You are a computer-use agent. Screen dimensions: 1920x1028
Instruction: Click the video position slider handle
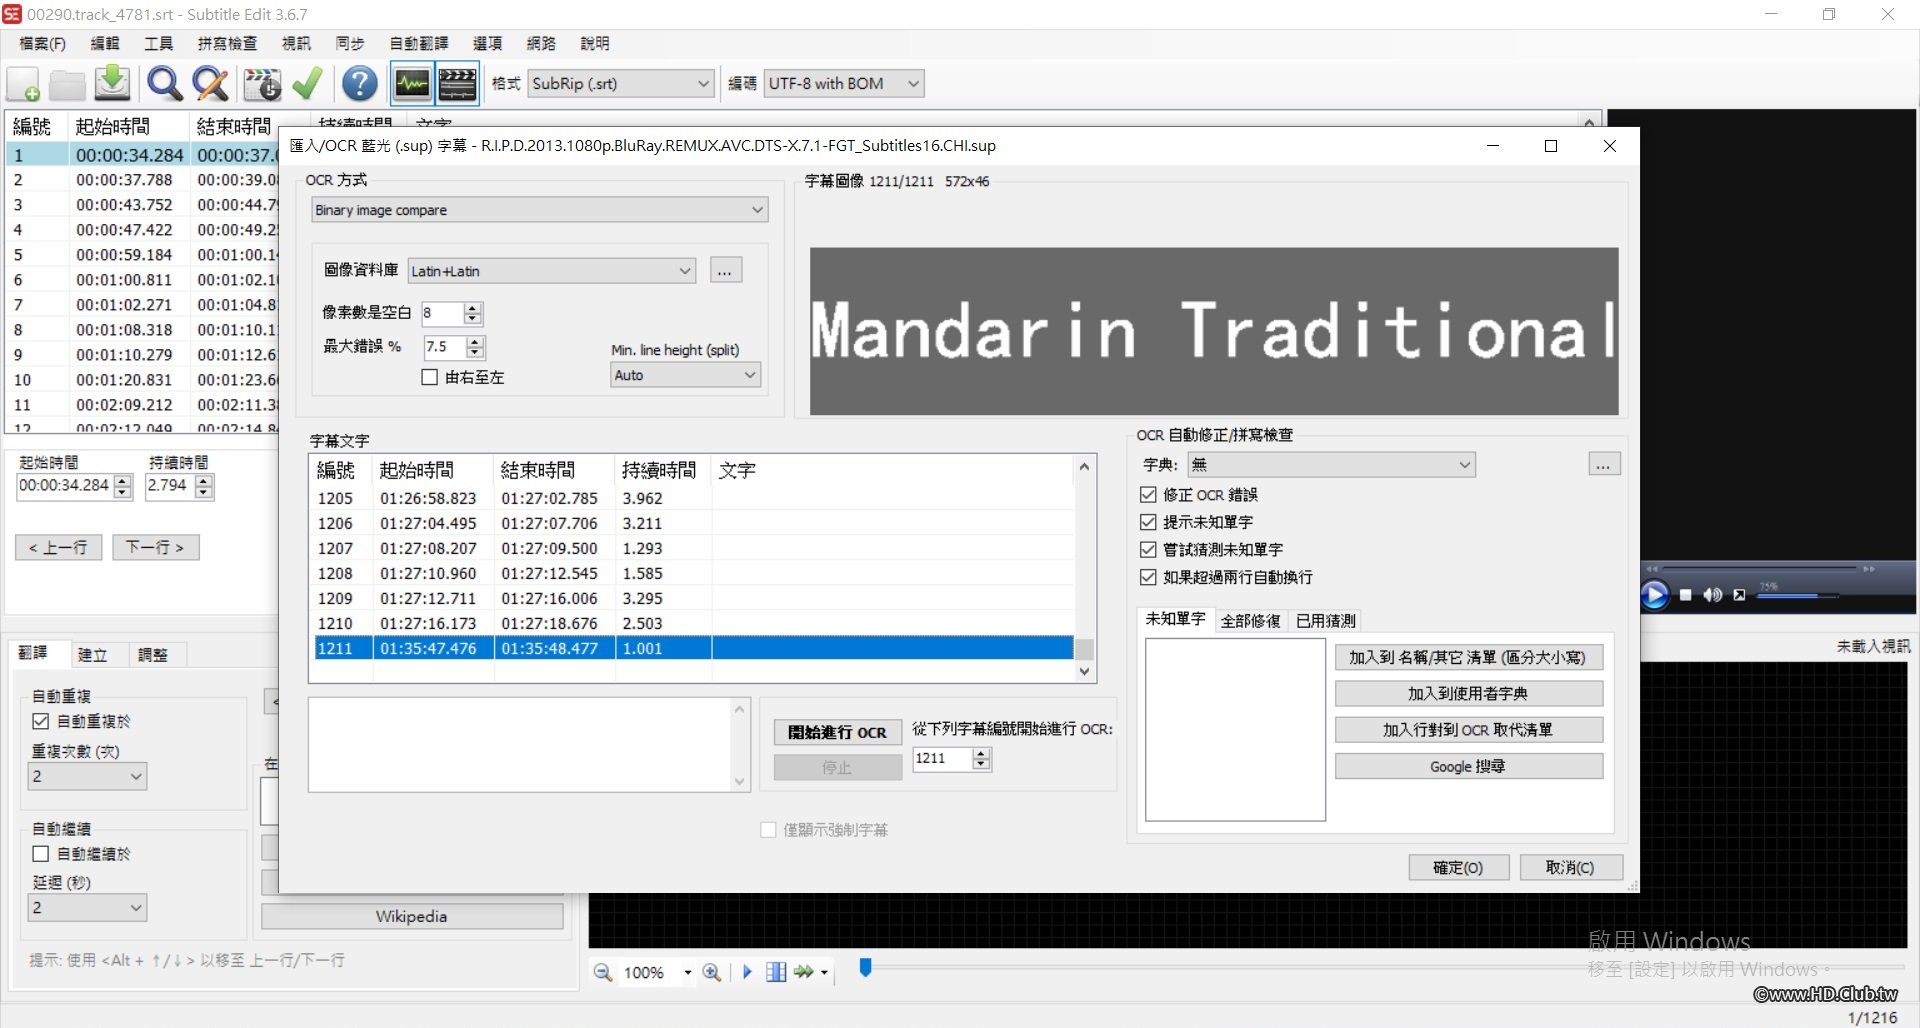click(x=866, y=967)
